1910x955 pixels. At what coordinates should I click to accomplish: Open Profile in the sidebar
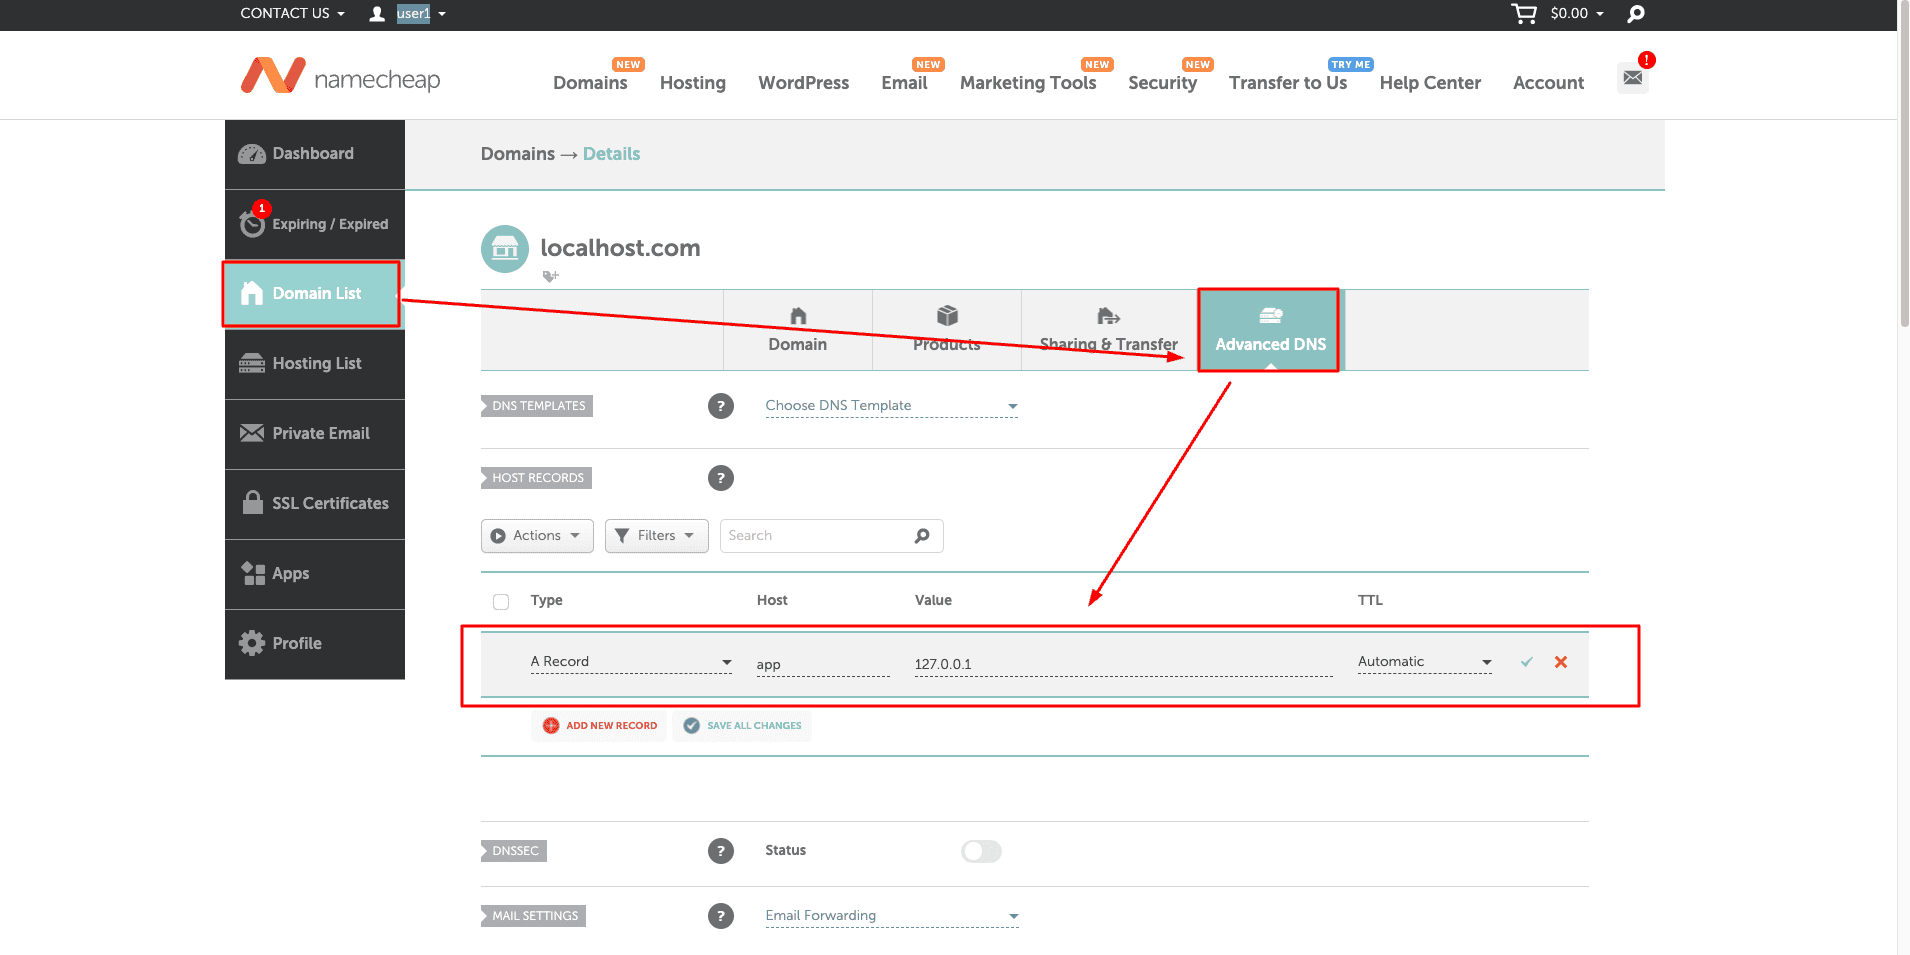(x=315, y=644)
